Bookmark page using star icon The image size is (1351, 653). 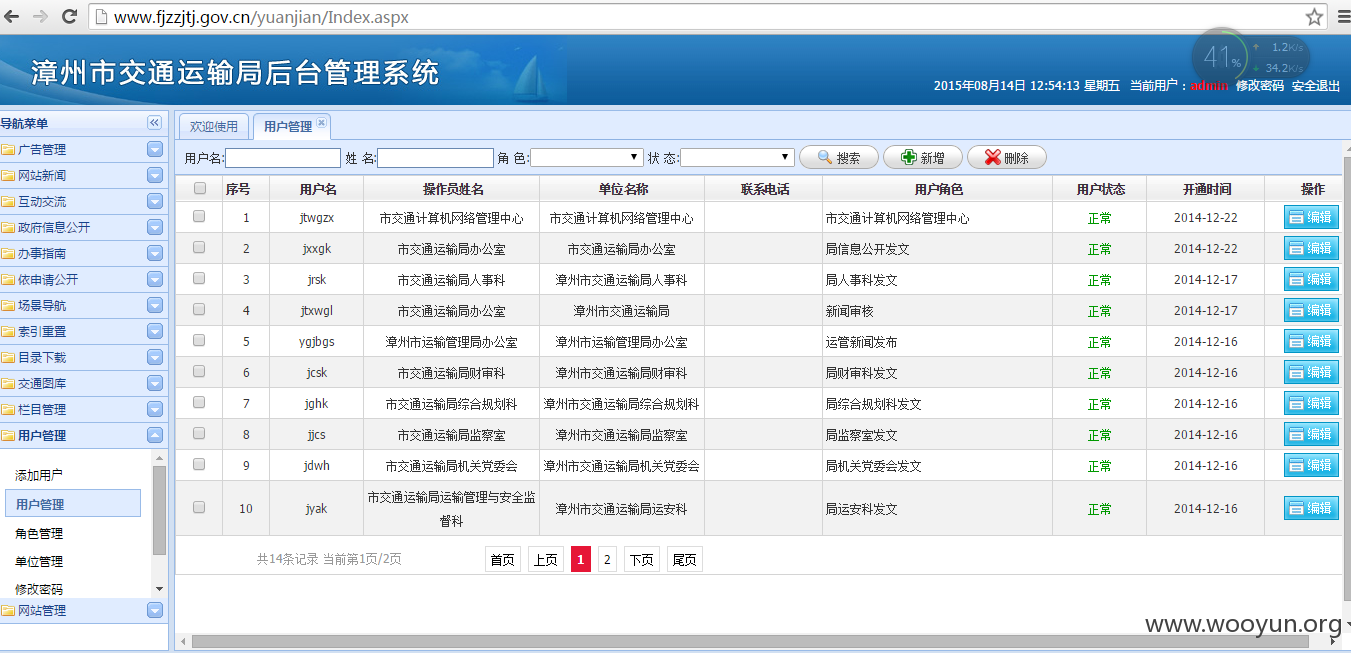1314,17
